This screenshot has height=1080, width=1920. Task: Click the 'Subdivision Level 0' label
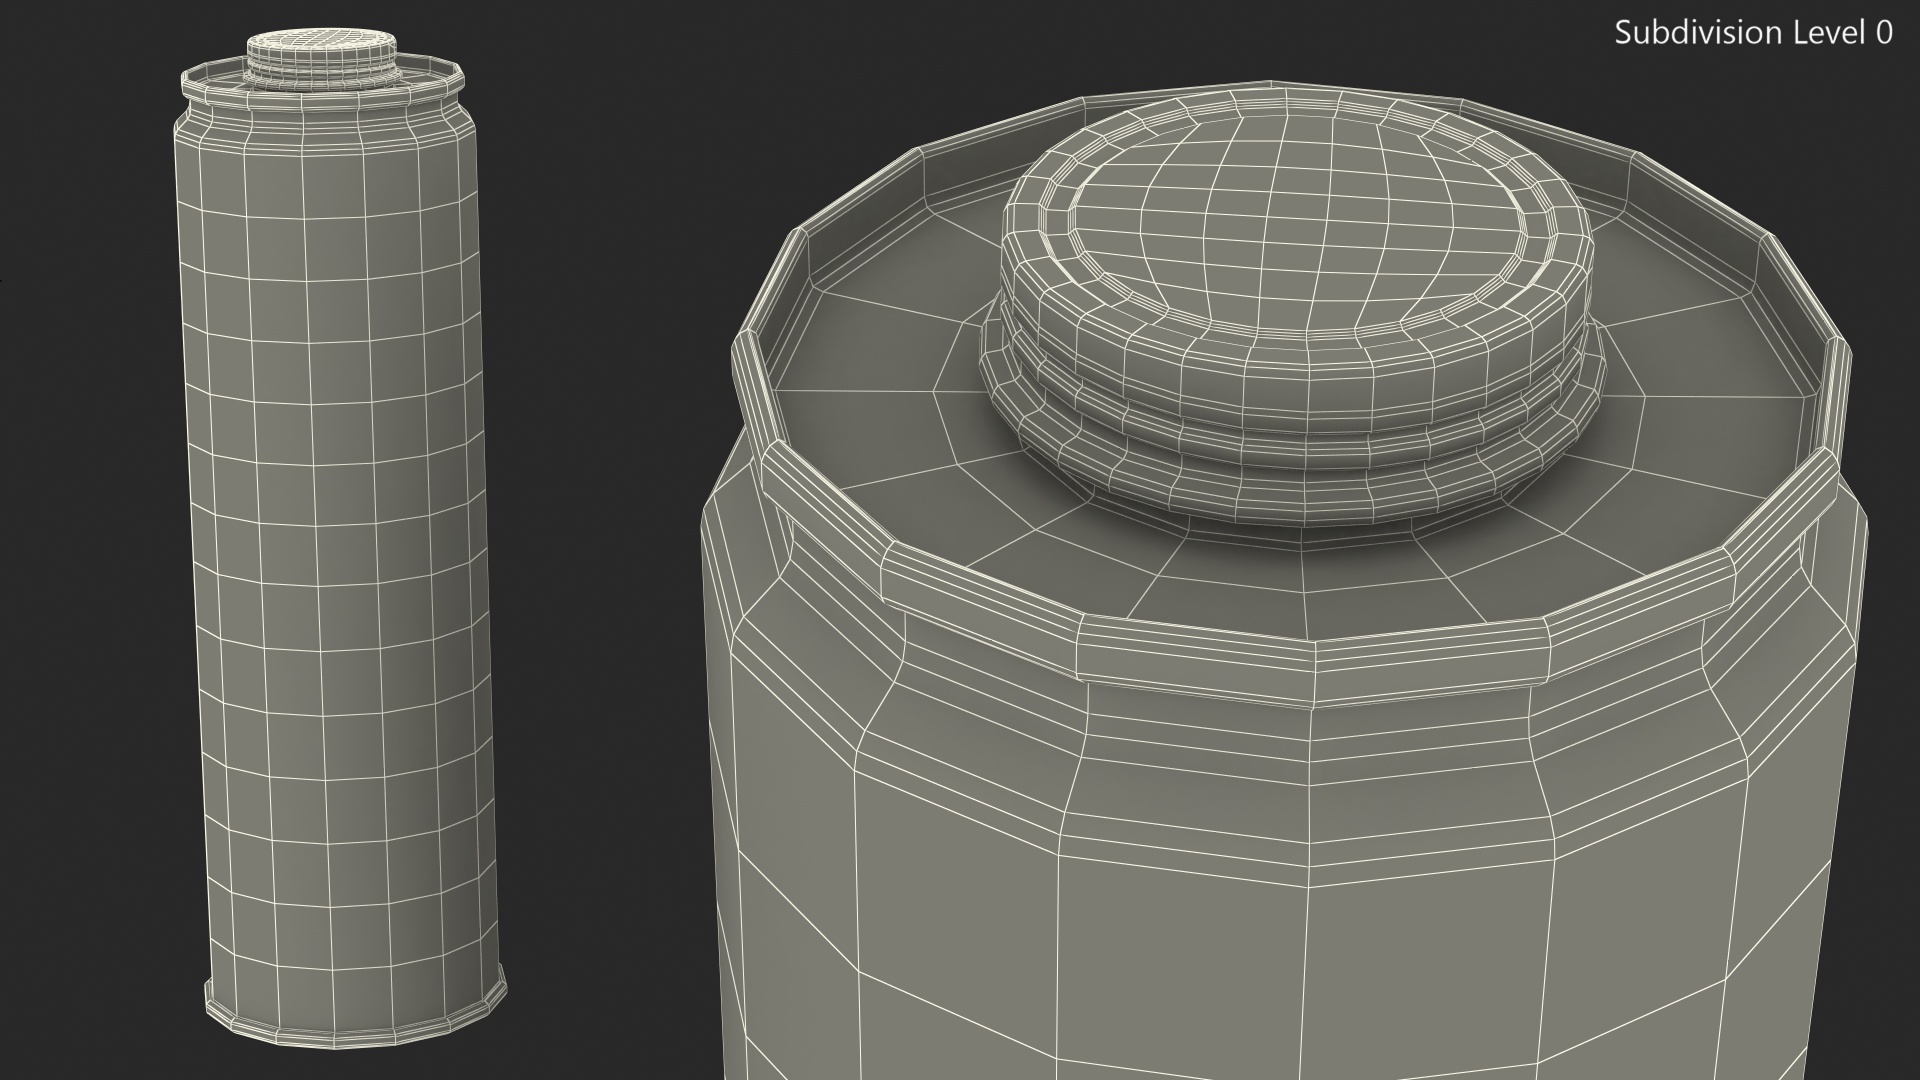pos(1754,33)
